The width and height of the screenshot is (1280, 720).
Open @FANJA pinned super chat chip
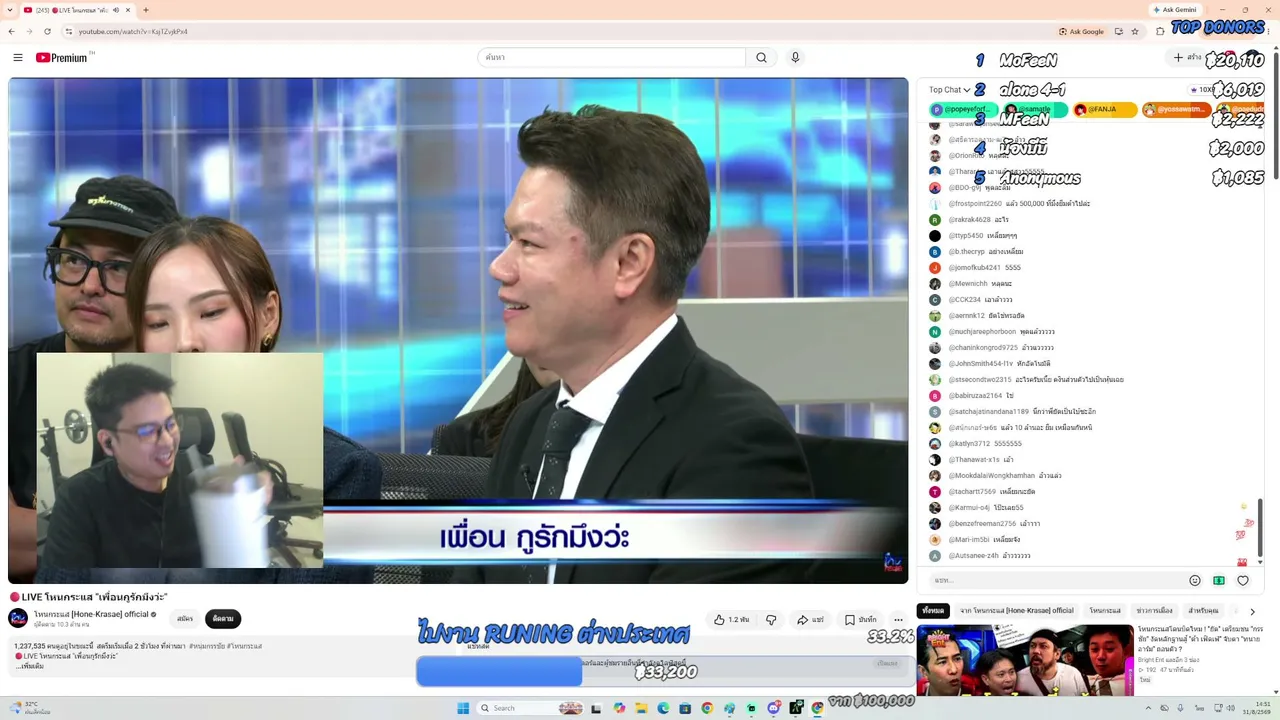tap(1105, 109)
